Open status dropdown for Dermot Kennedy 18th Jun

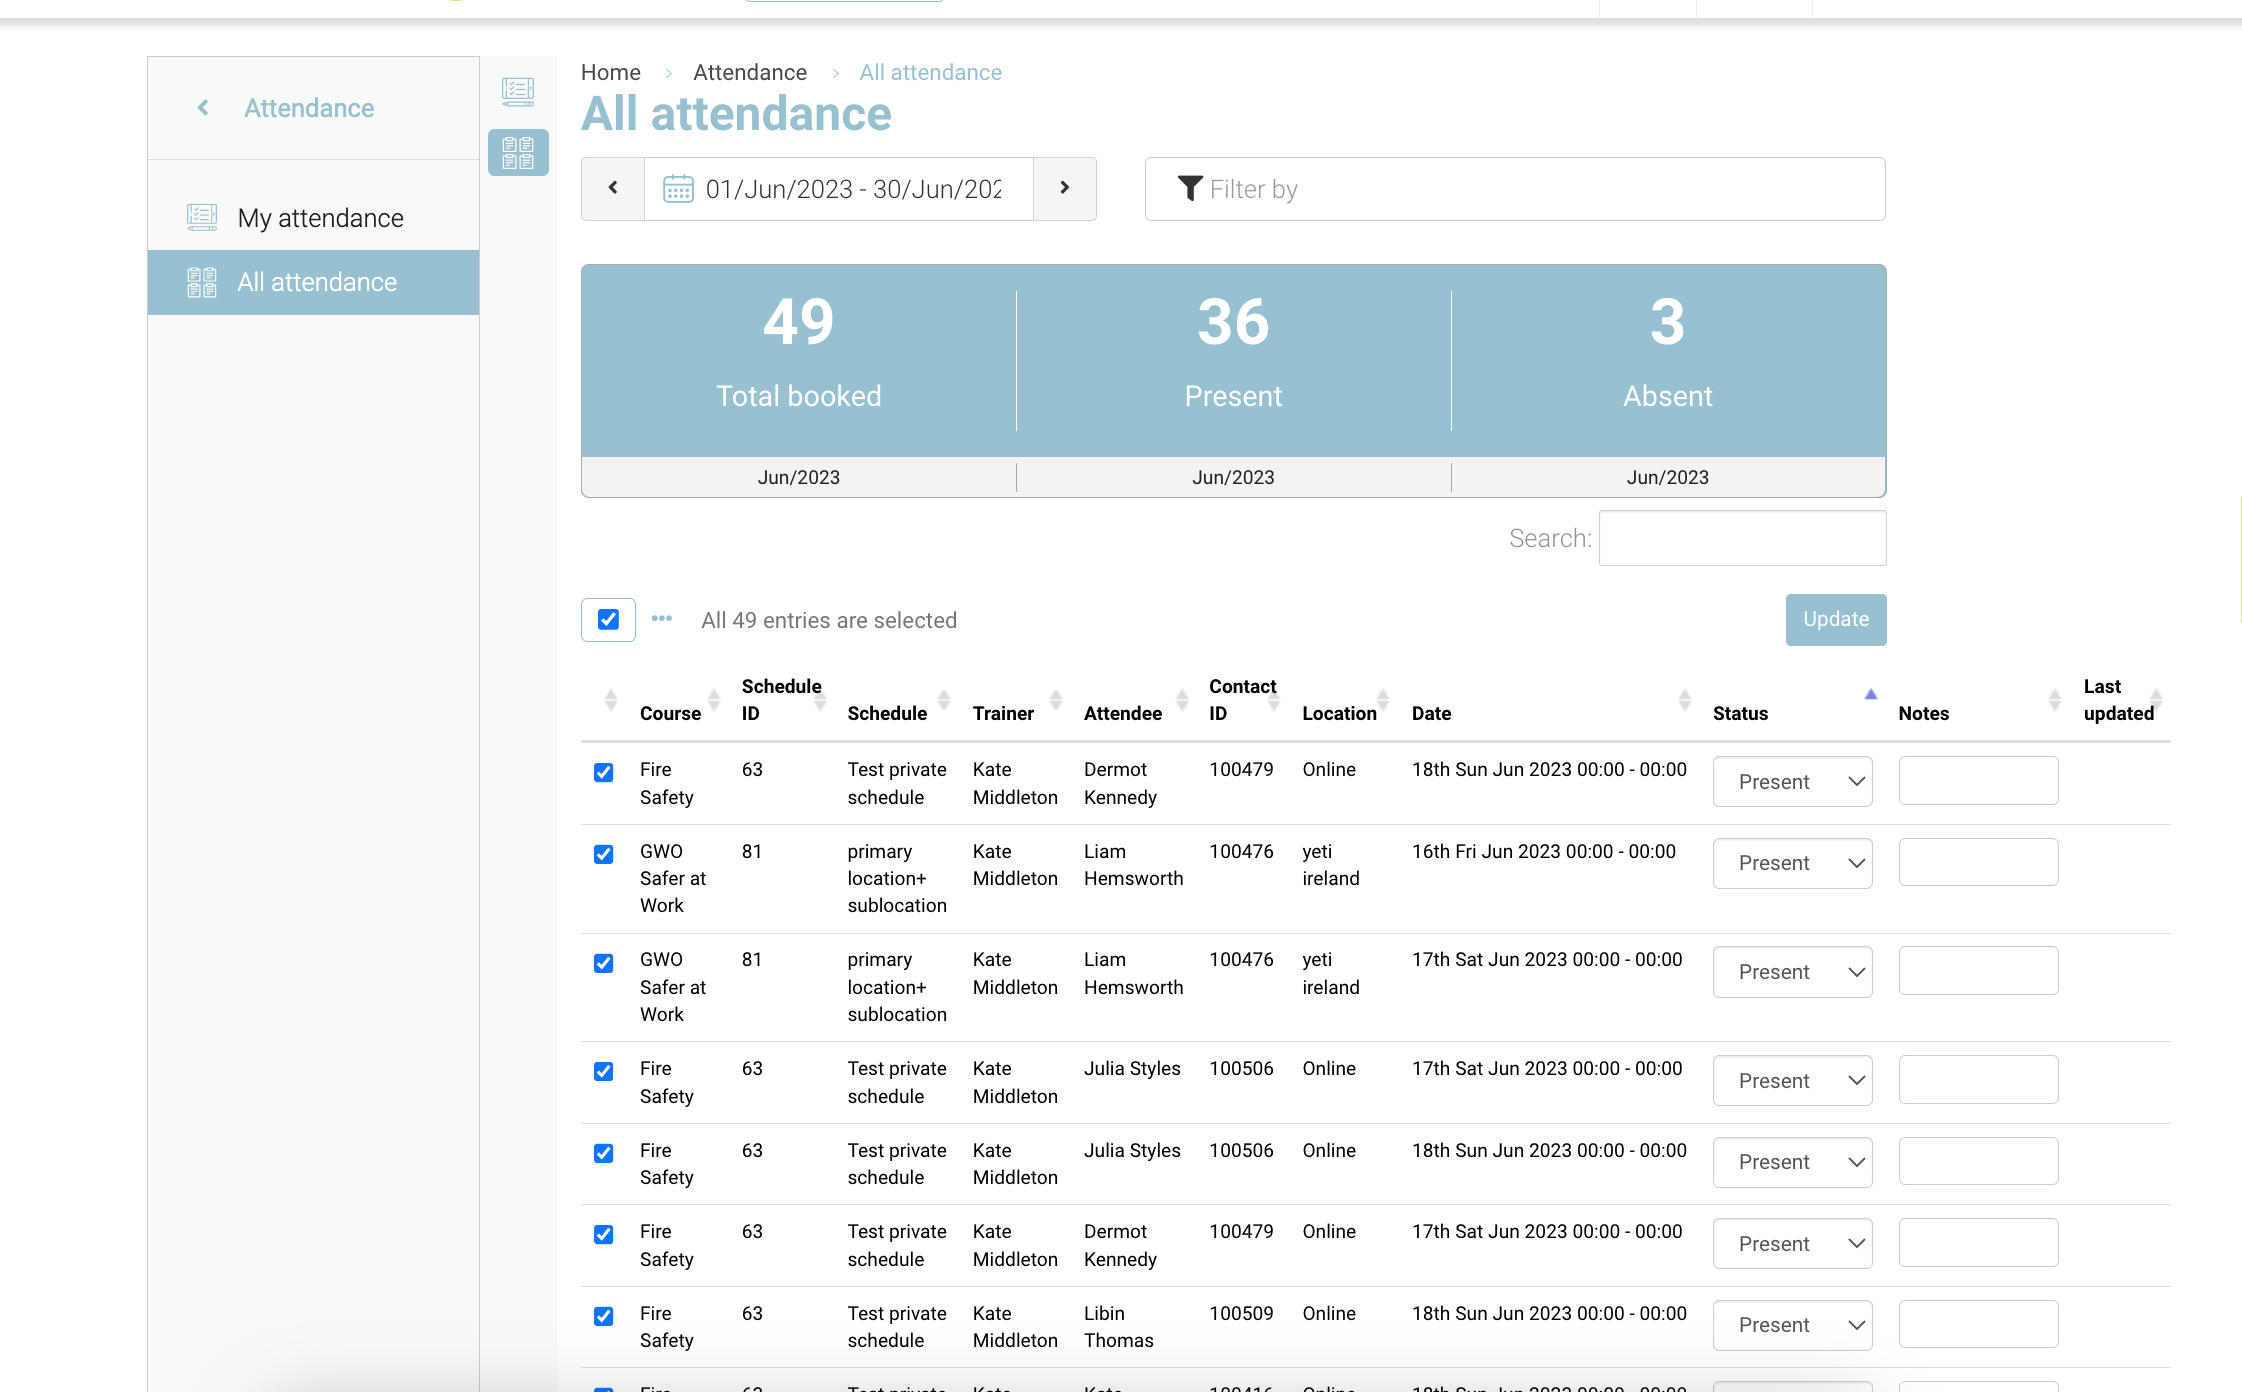coord(1791,782)
